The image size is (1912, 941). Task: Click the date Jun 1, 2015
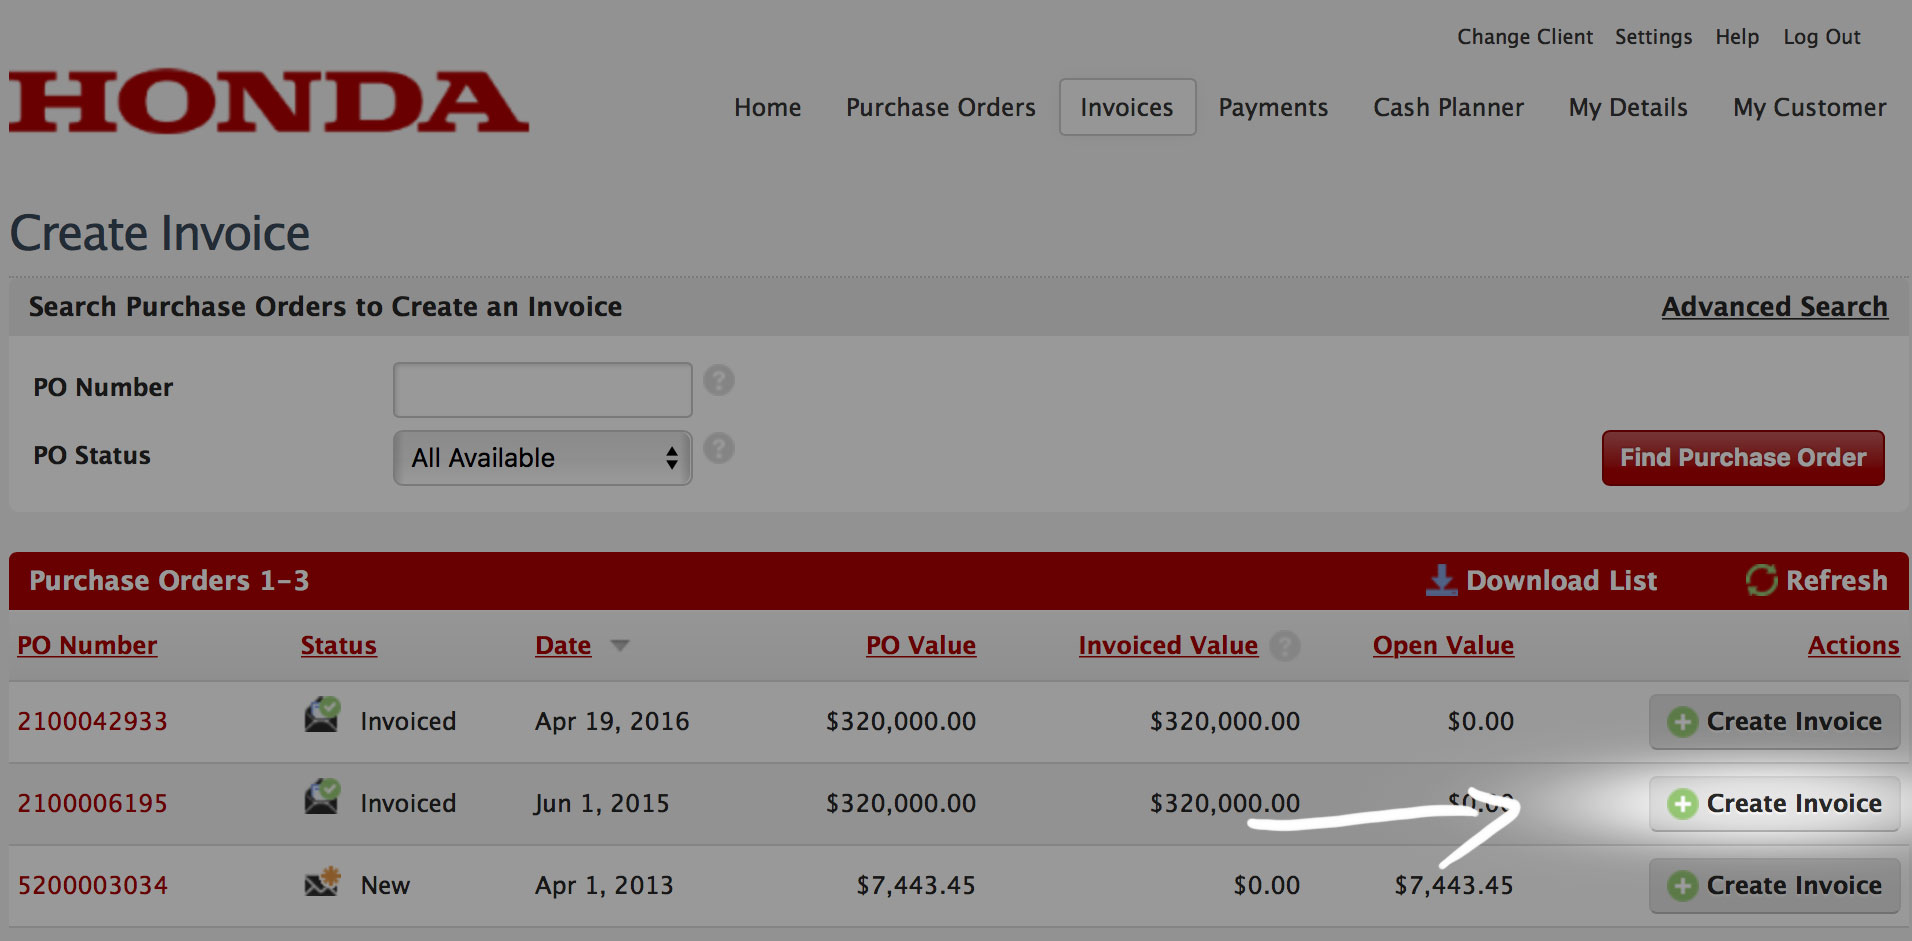point(601,803)
